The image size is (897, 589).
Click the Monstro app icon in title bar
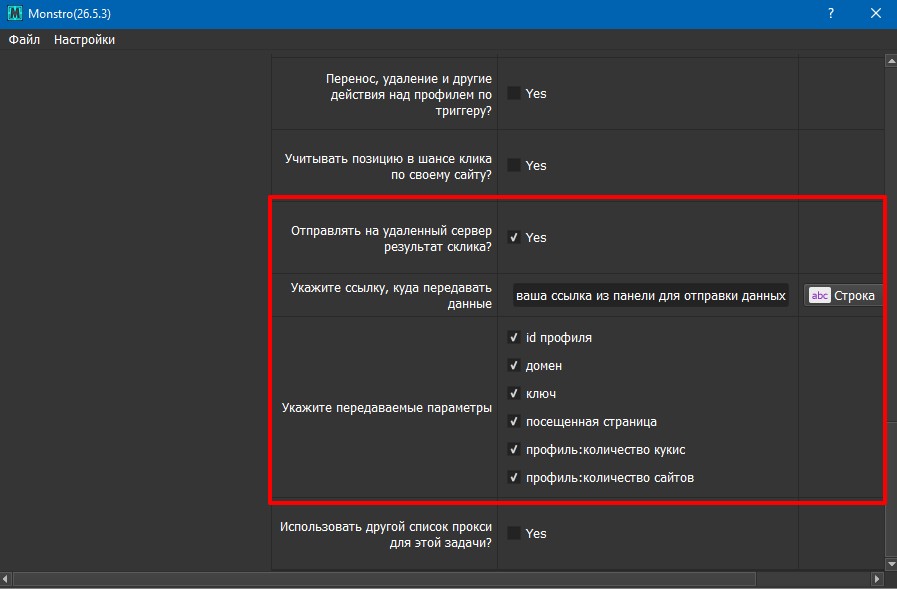click(14, 14)
